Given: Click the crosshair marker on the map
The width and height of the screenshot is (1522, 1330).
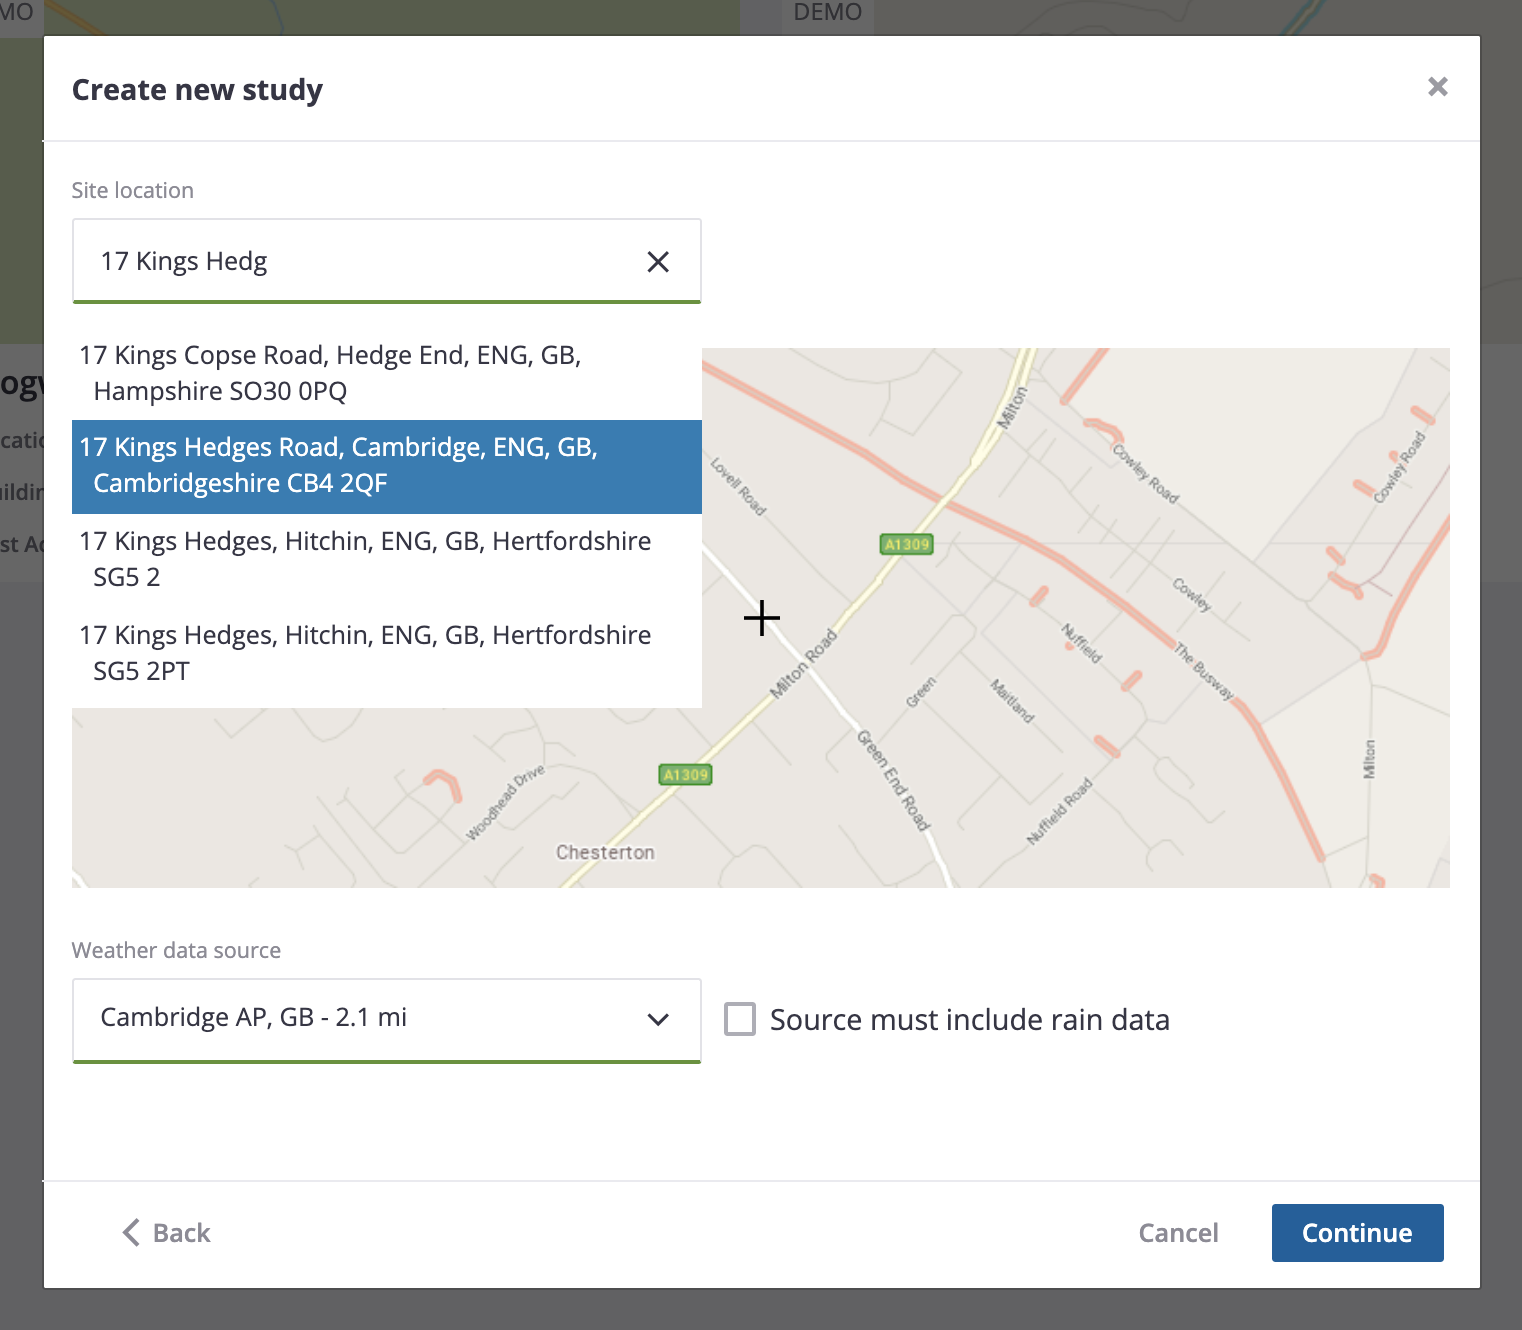Looking at the screenshot, I should 761,619.
